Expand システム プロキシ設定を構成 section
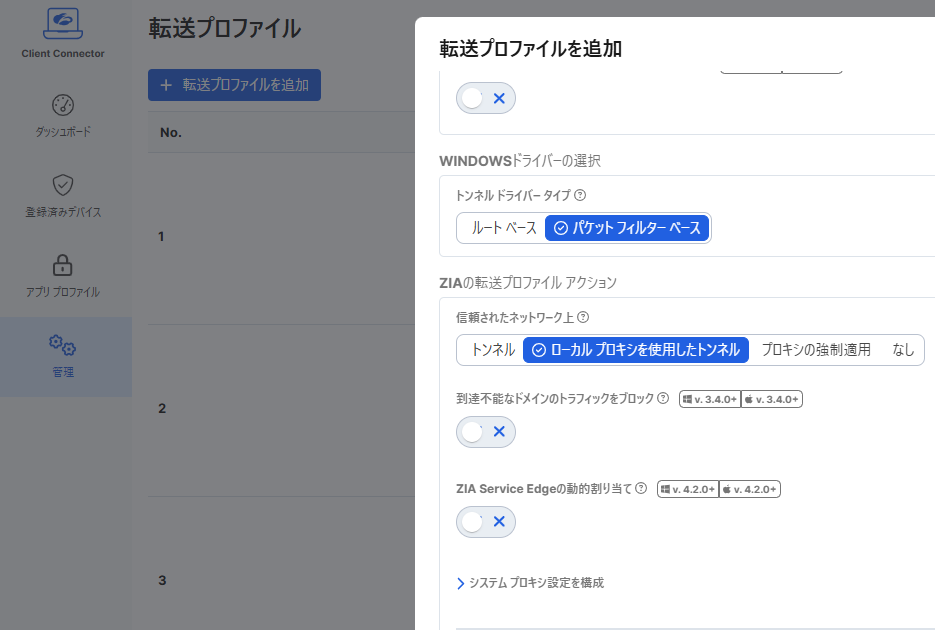The width and height of the screenshot is (935, 630). tap(530, 583)
